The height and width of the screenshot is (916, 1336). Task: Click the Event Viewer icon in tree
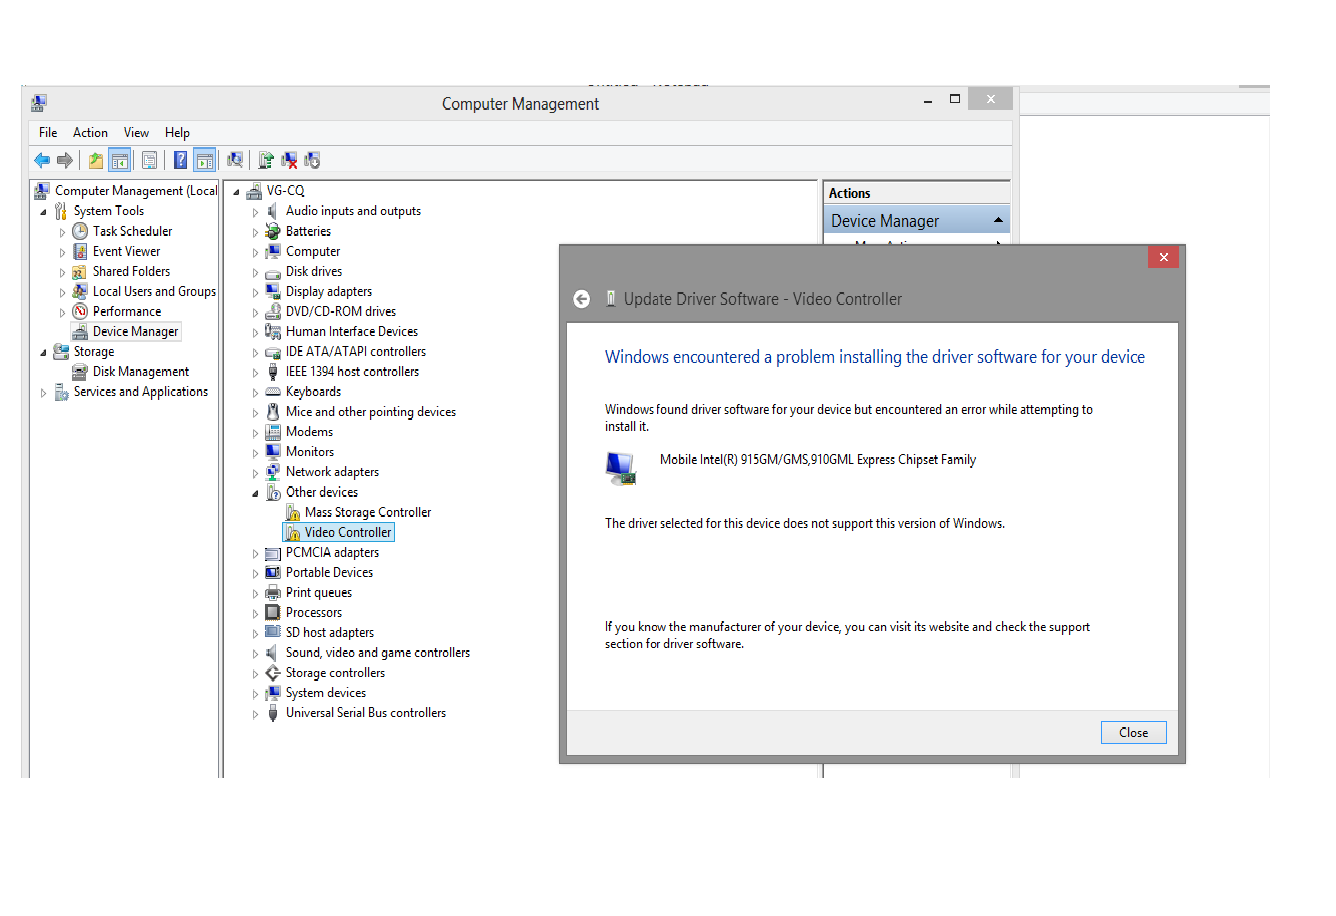coord(80,251)
